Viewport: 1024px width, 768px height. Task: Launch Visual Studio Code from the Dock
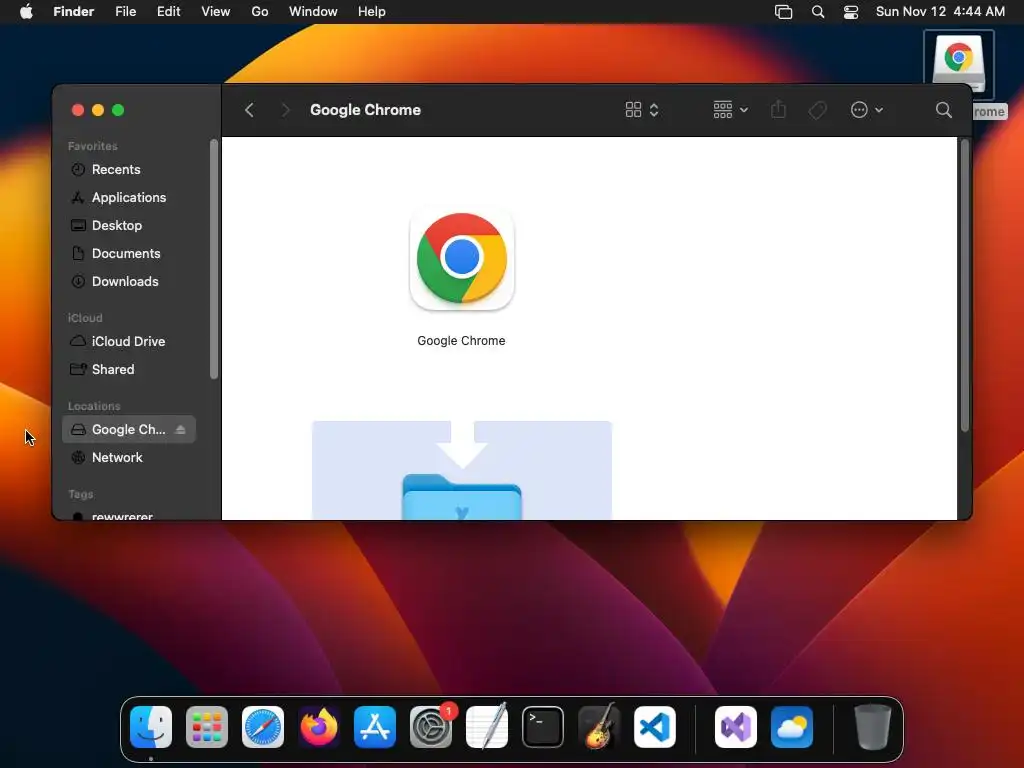tap(655, 727)
